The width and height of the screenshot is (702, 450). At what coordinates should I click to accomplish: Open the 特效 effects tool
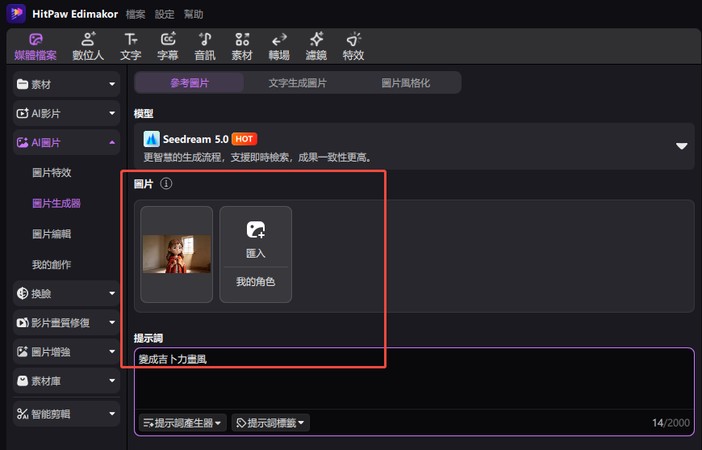[x=353, y=47]
